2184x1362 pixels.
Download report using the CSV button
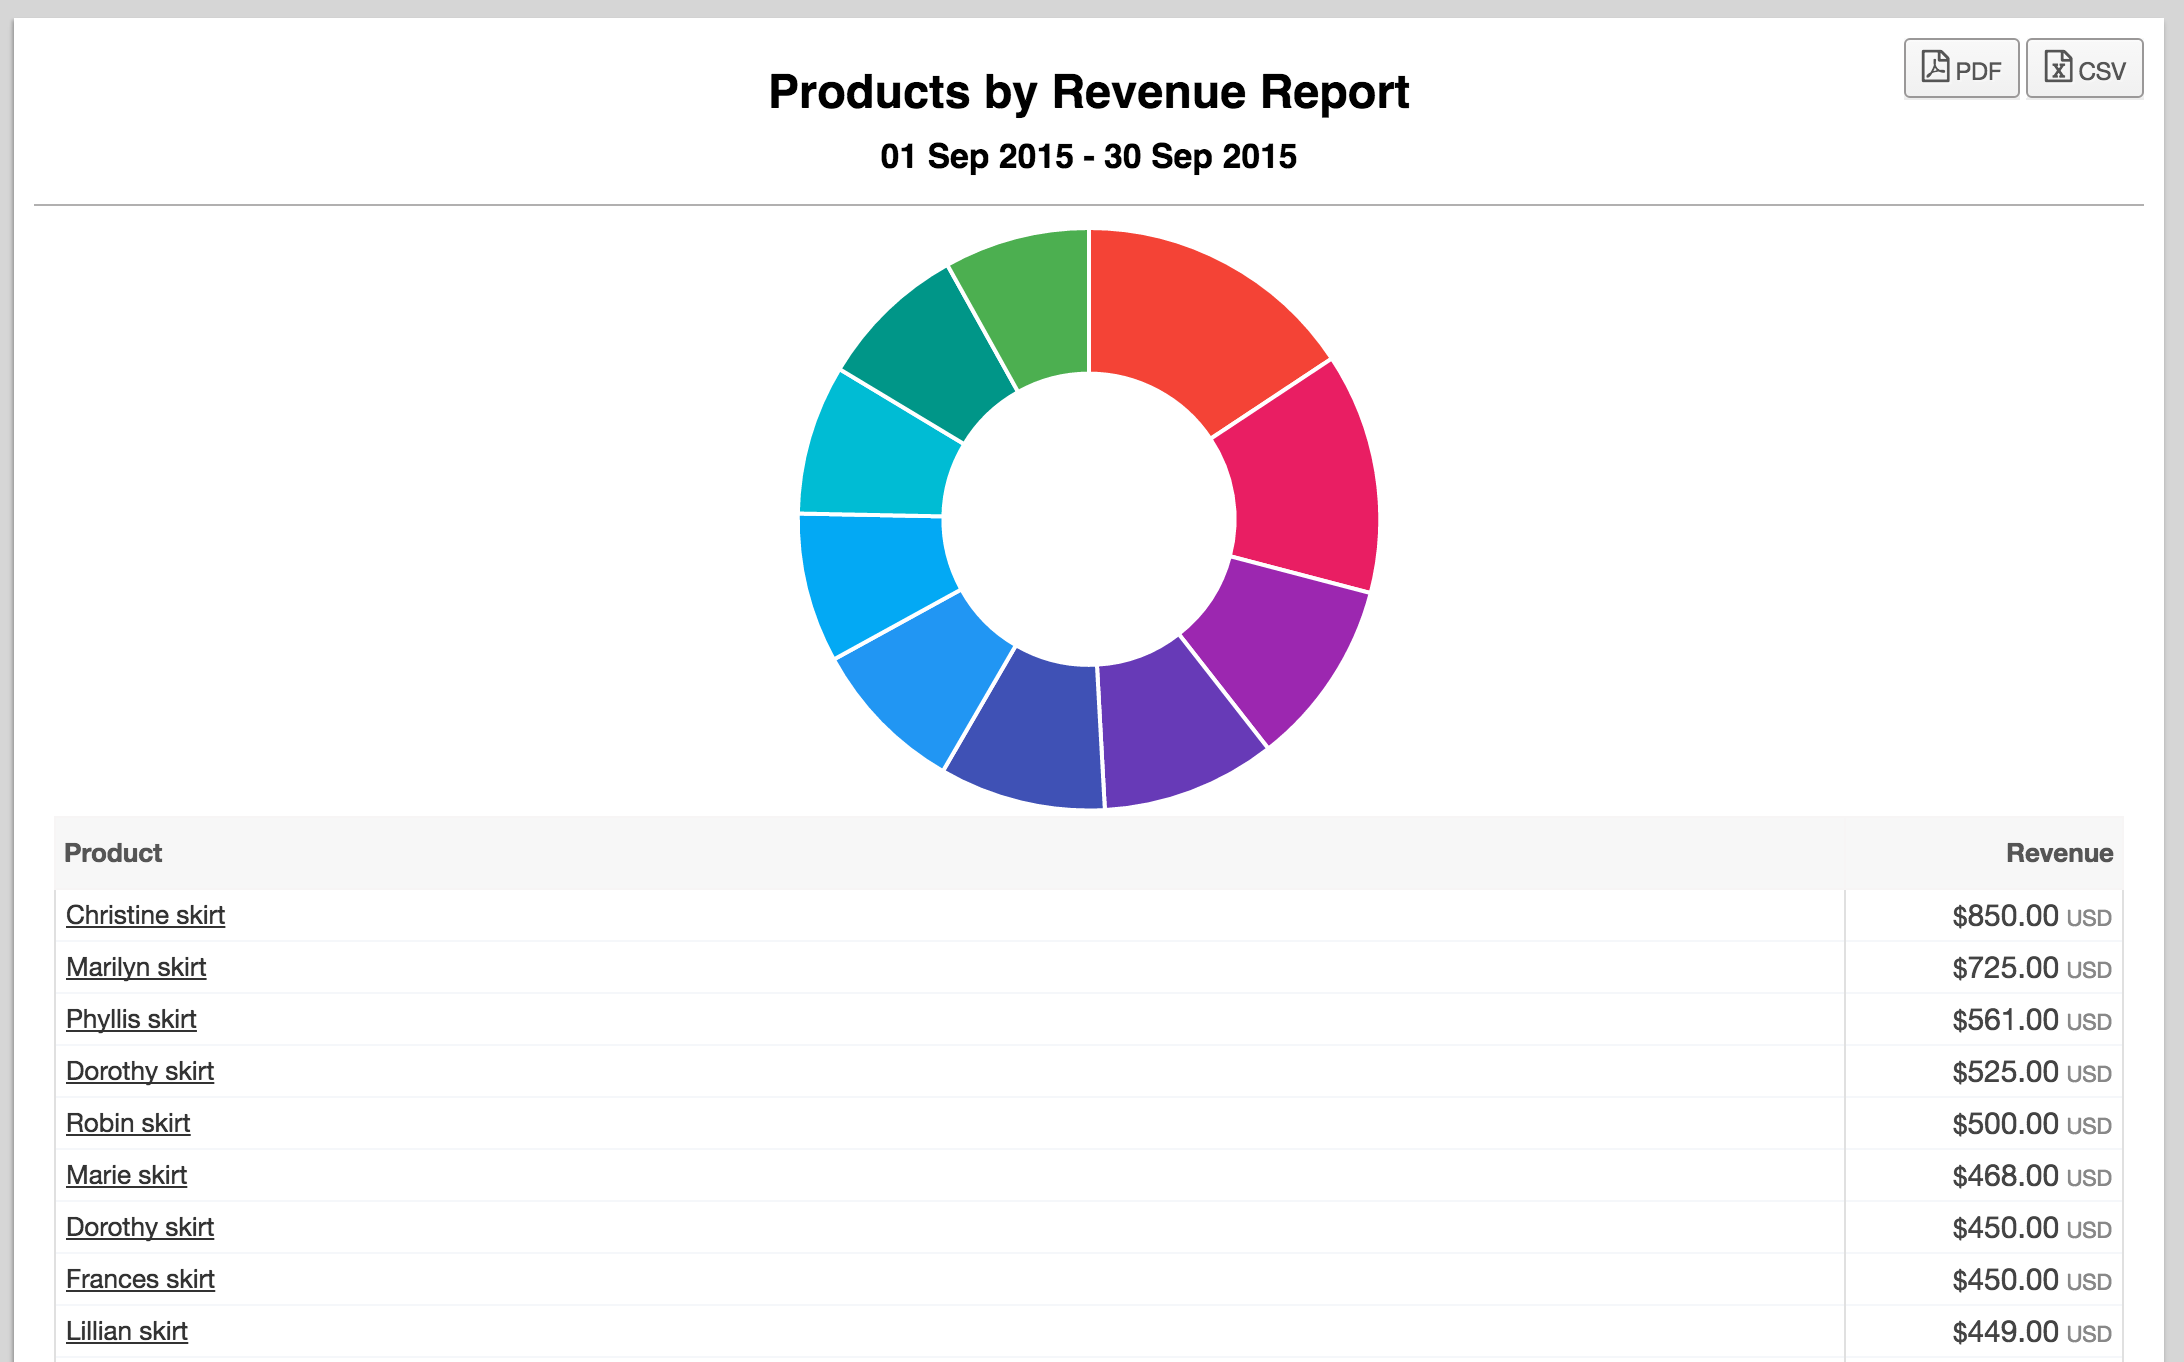tap(2084, 68)
